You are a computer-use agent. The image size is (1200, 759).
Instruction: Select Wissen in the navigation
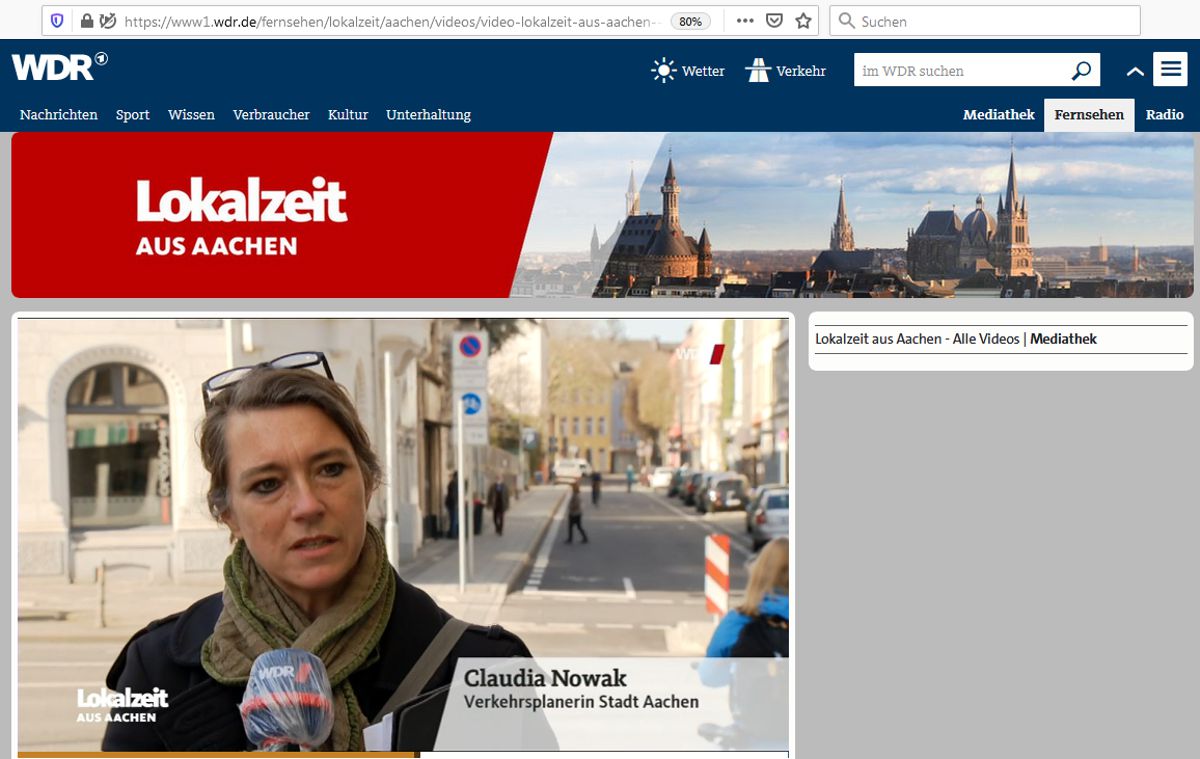(191, 115)
